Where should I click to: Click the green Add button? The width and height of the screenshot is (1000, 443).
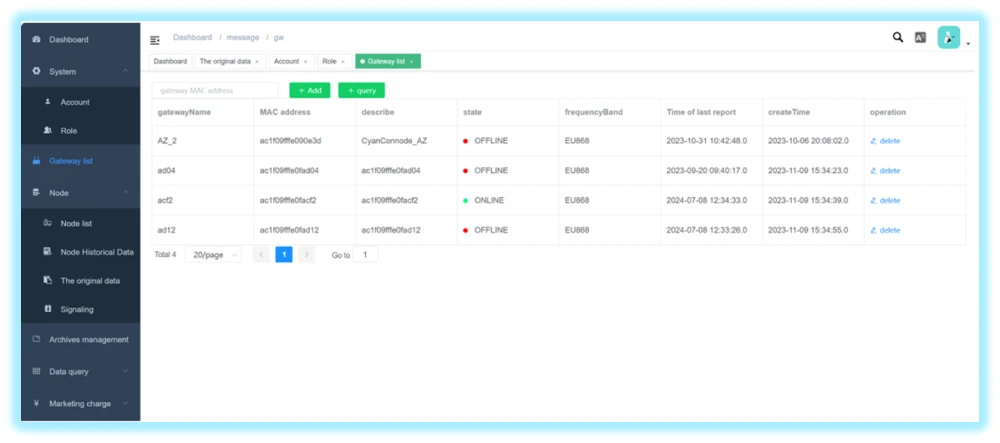point(309,90)
